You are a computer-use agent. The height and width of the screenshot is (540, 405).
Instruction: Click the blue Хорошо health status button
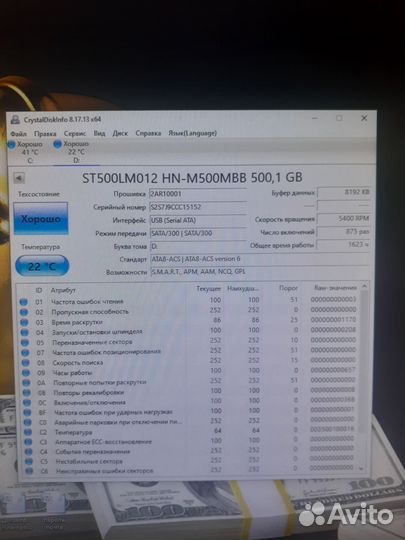tap(41, 219)
